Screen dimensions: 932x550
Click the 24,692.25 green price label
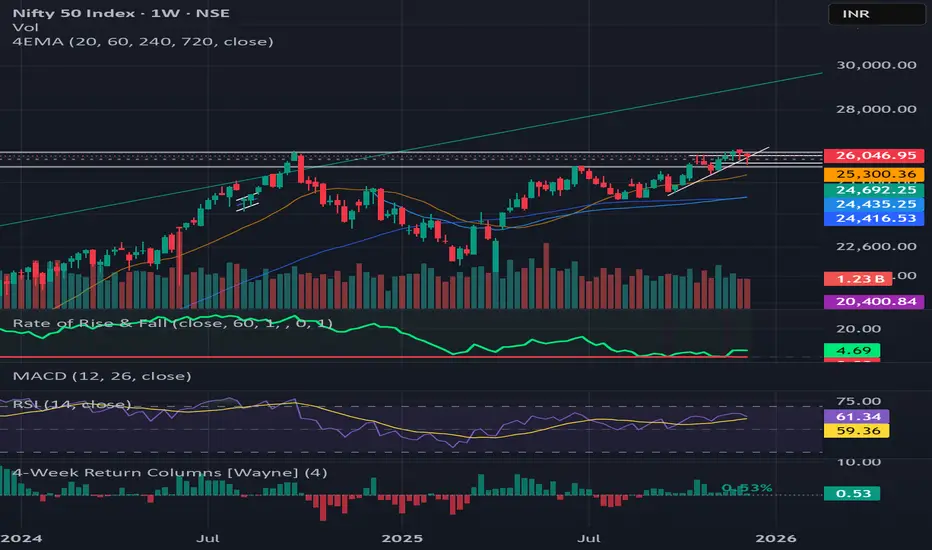[874, 190]
